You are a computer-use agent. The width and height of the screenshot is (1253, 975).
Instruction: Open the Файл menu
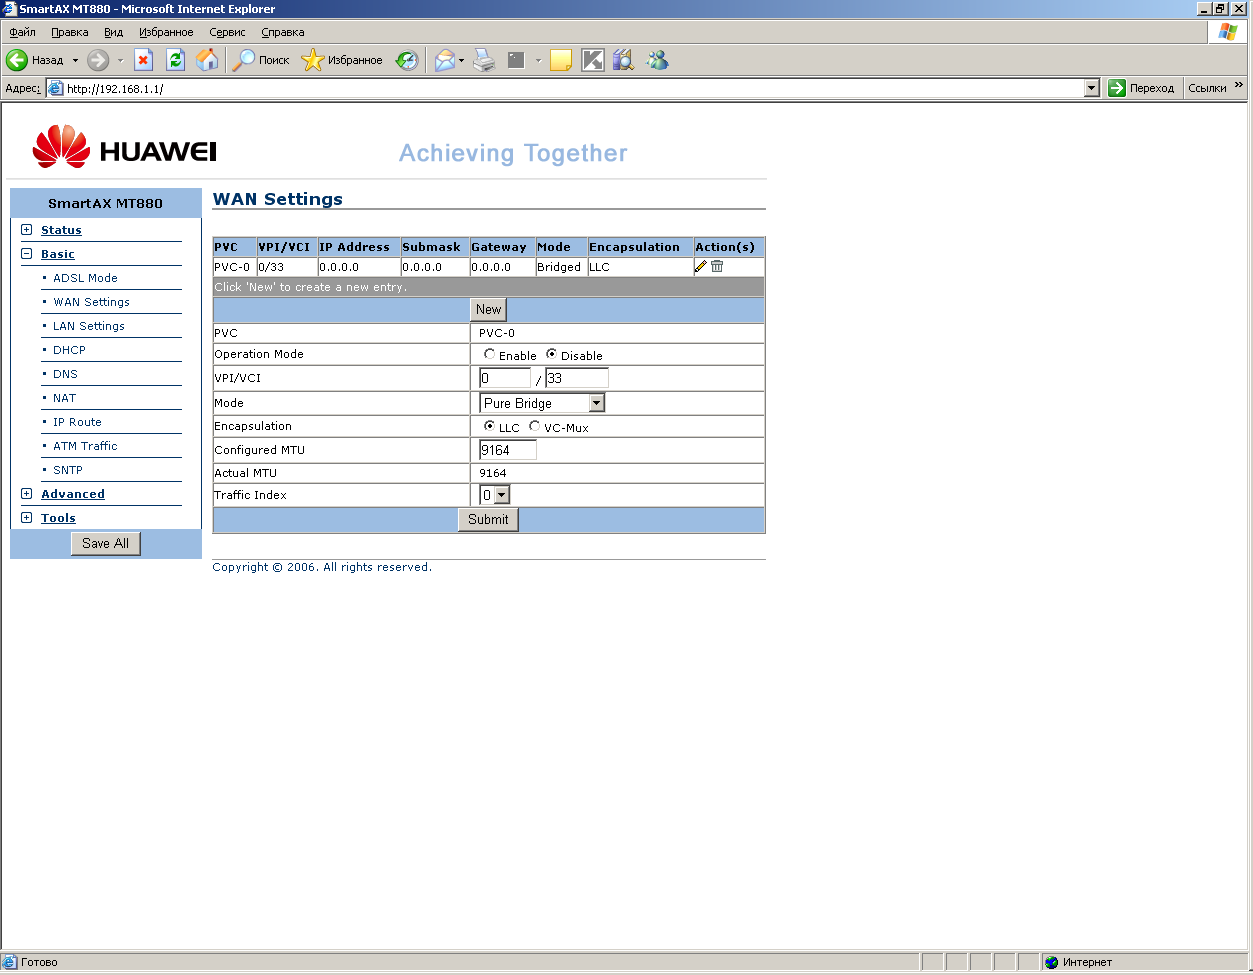22,32
